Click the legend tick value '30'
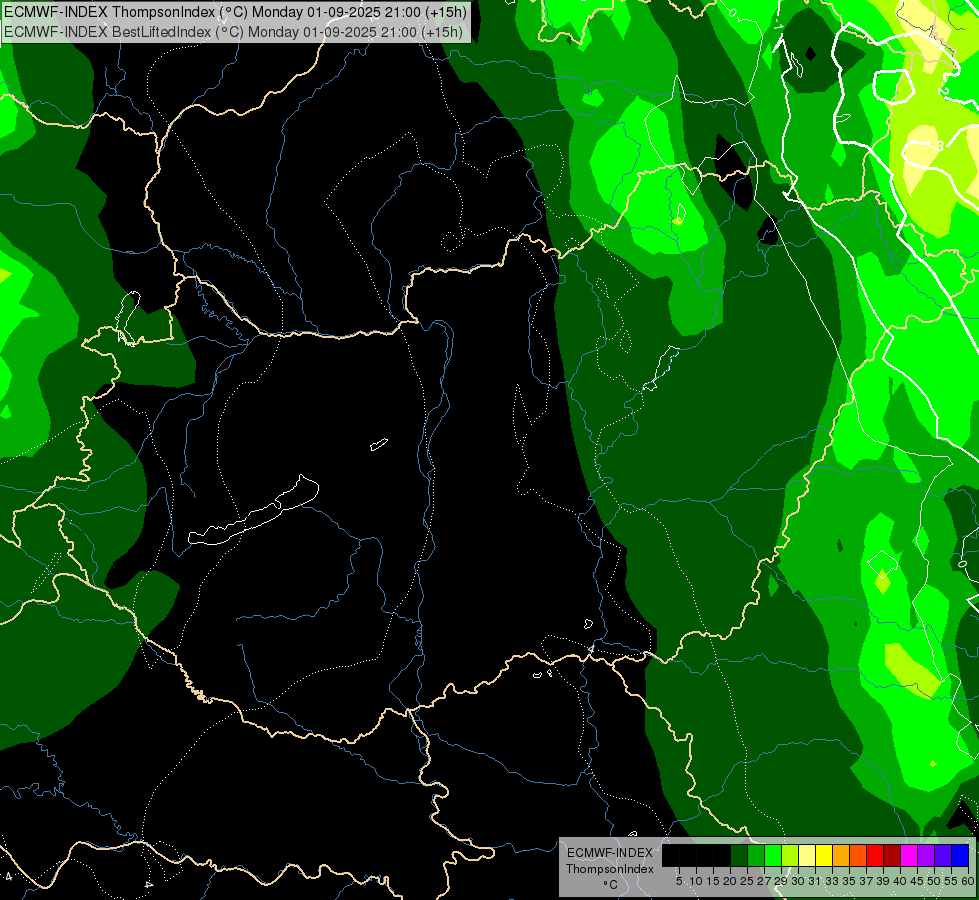The width and height of the screenshot is (979, 900). pyautogui.click(x=799, y=881)
